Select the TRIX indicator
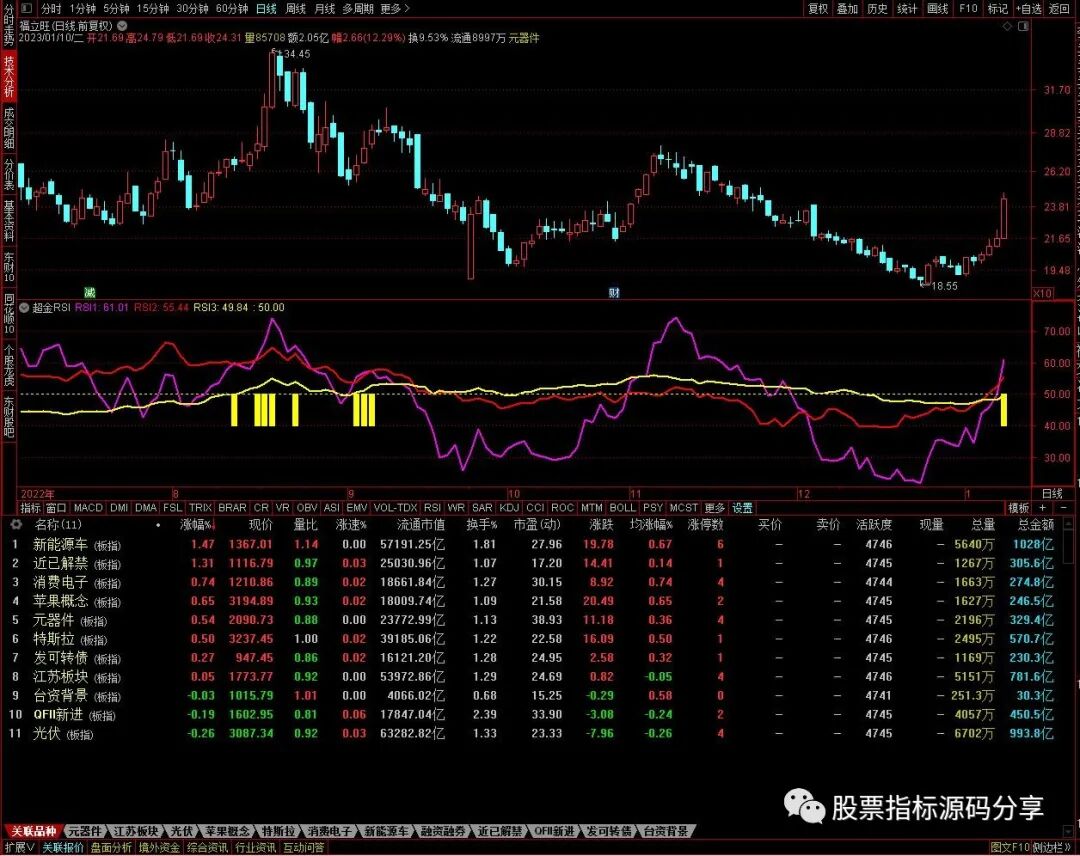This screenshot has width=1080, height=856. coord(200,508)
